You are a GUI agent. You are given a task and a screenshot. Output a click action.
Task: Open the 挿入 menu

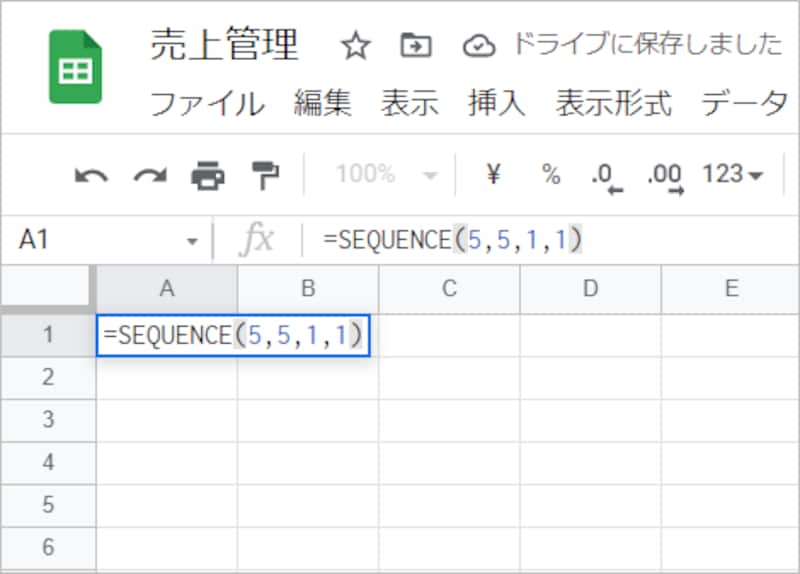point(497,103)
